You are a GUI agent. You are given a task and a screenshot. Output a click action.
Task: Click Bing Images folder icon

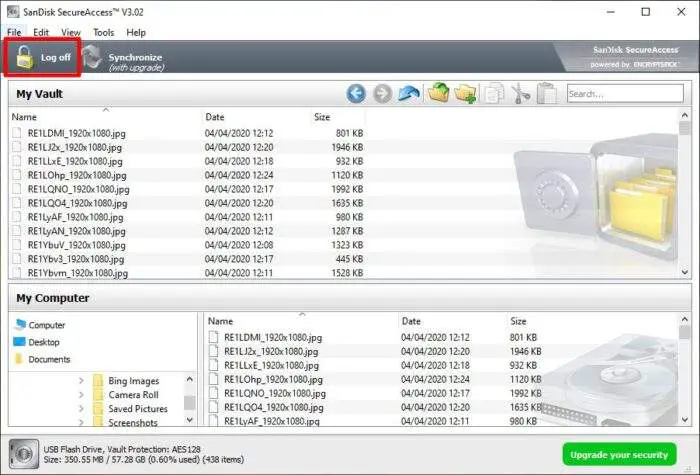tap(98, 381)
